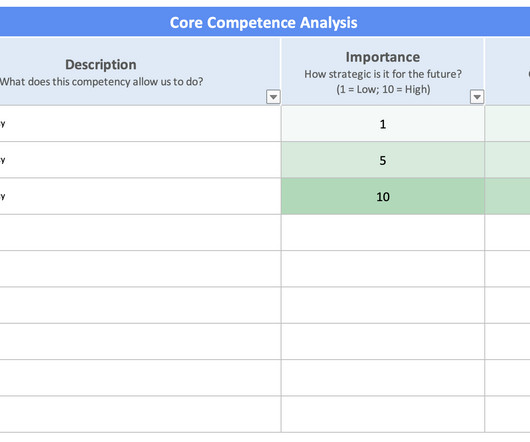Click the third empty Importance cell below 10
Screen dimensions: 530x442
coord(383,305)
